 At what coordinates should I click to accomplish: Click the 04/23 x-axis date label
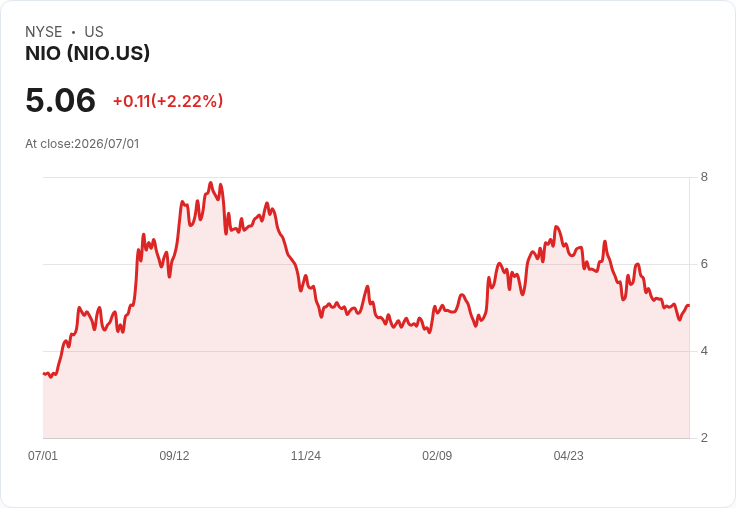click(568, 455)
